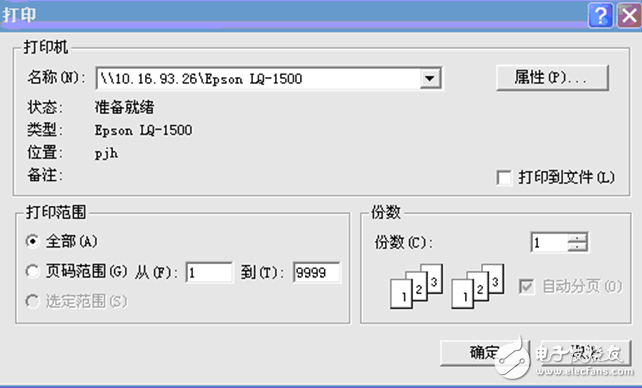The height and width of the screenshot is (388, 642).
Task: Click the 份数(C) copies number field
Action: coord(549,242)
